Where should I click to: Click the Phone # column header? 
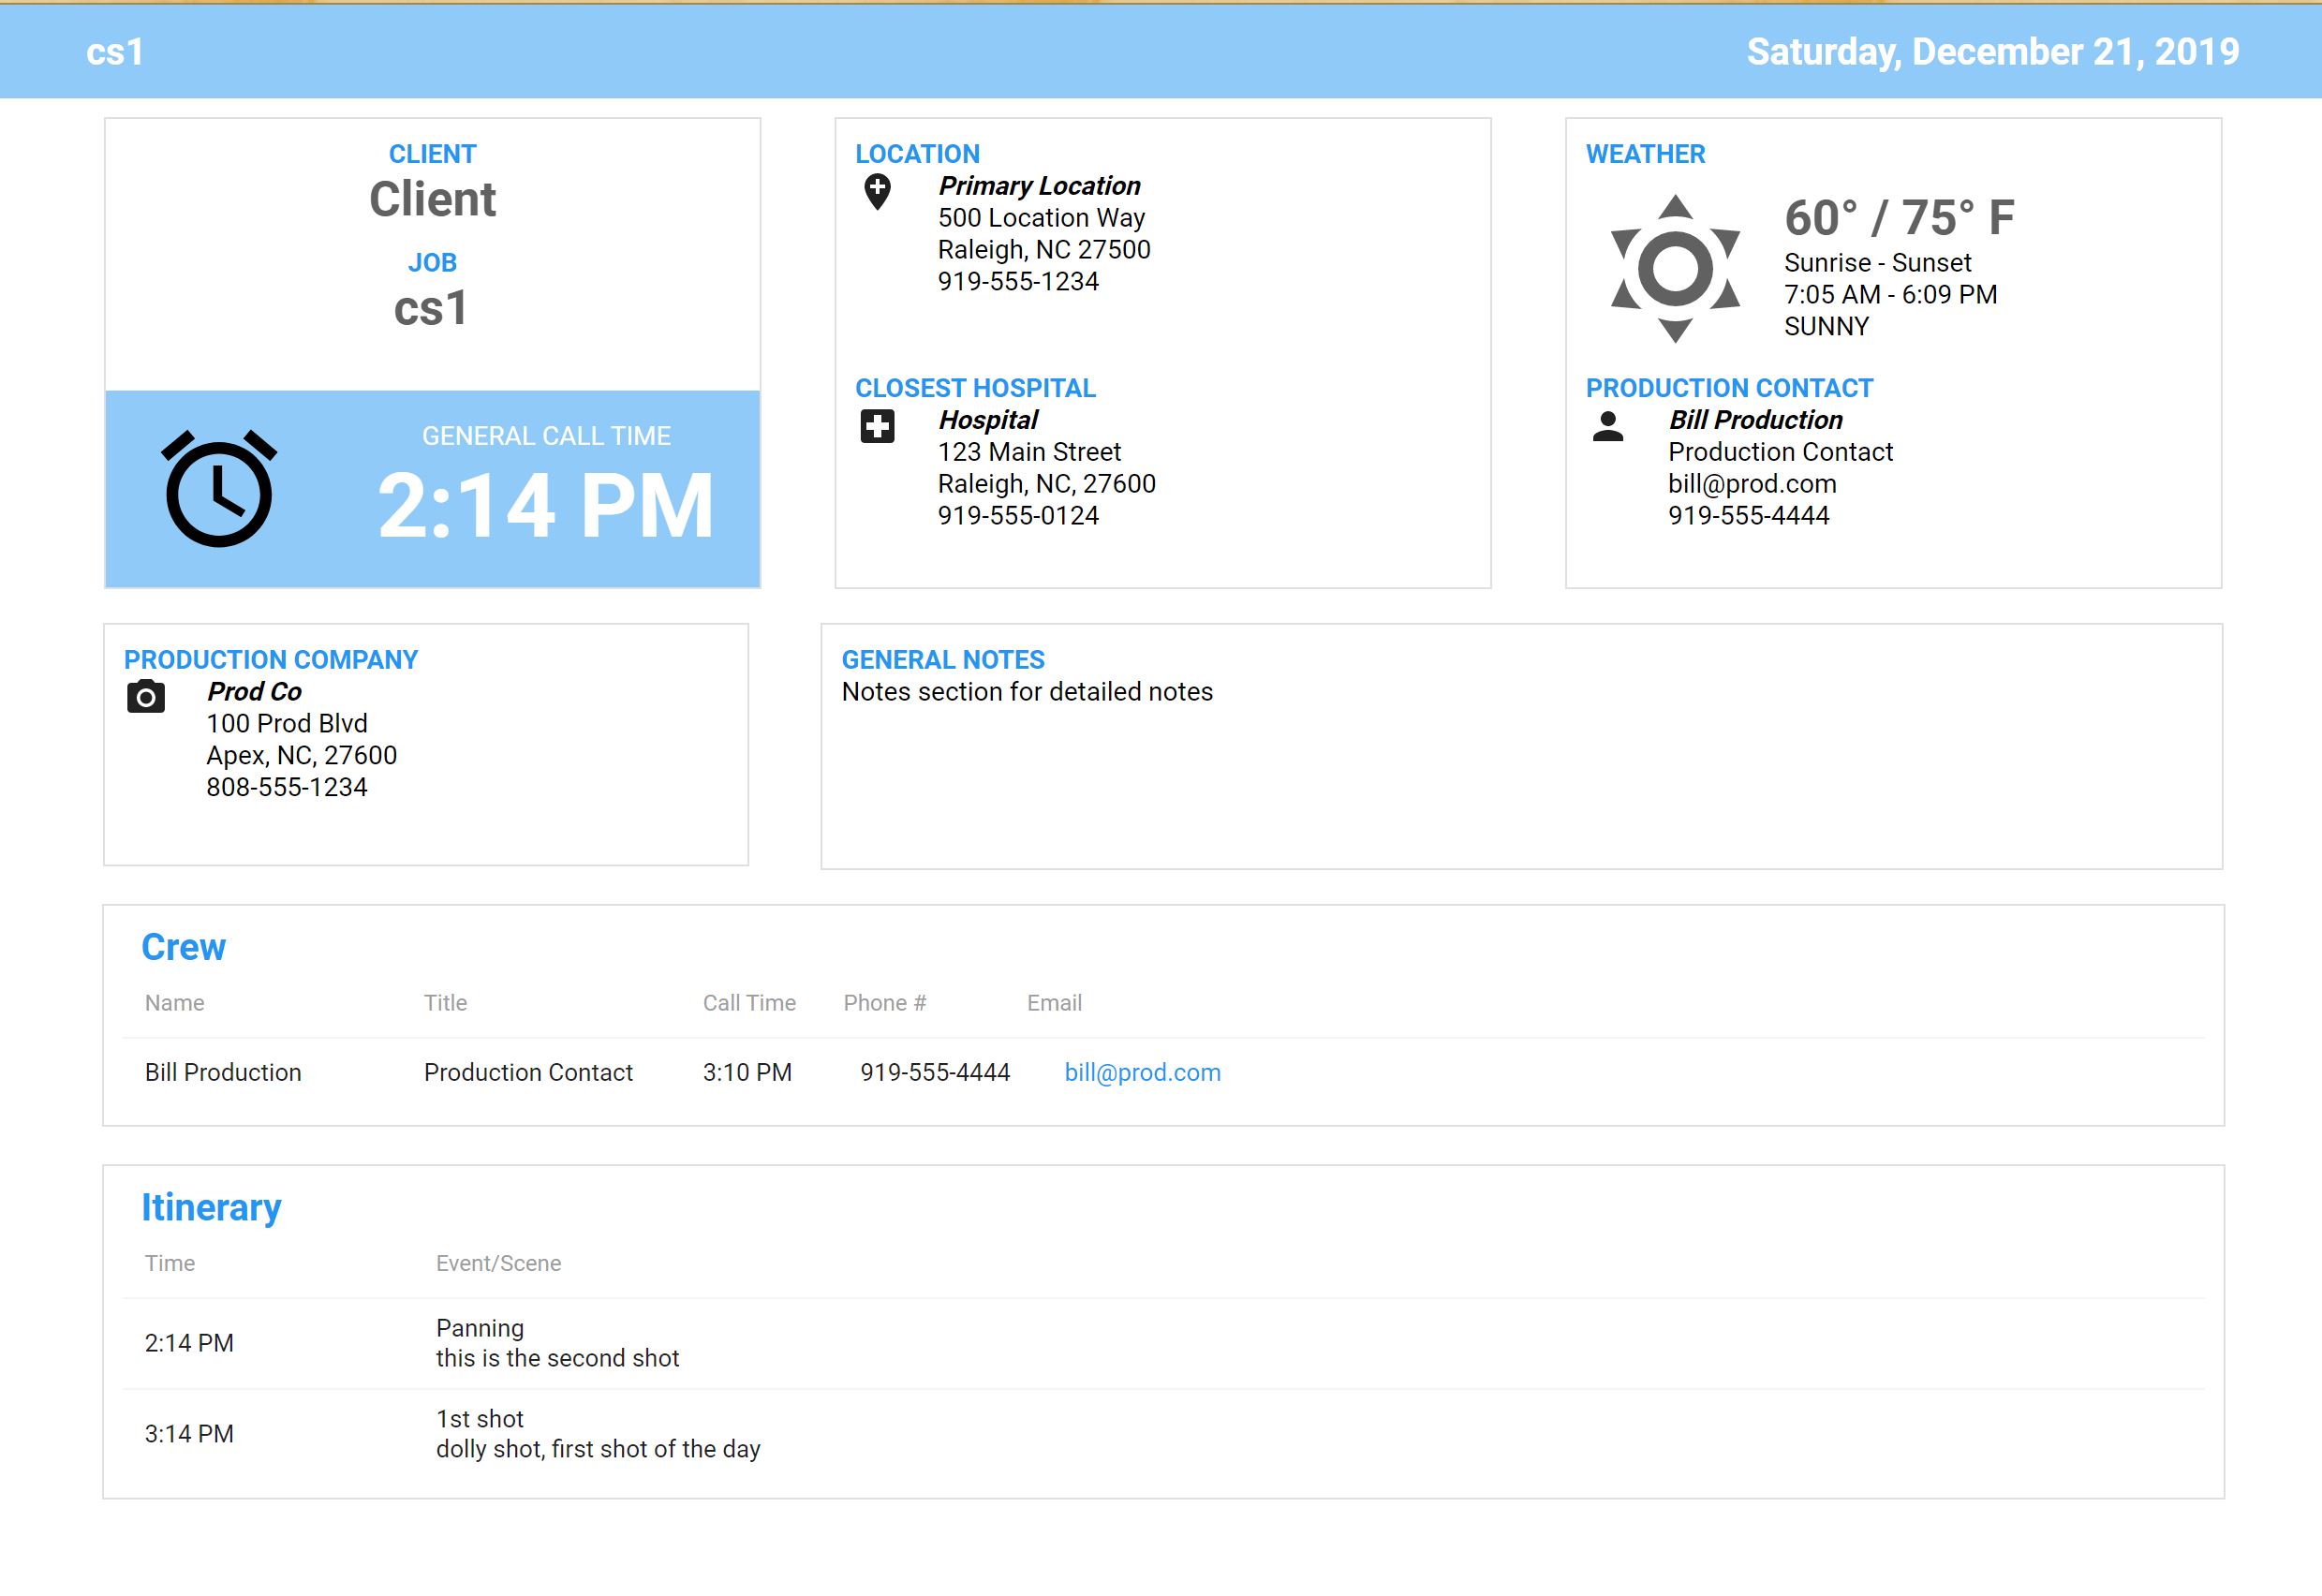[885, 1003]
